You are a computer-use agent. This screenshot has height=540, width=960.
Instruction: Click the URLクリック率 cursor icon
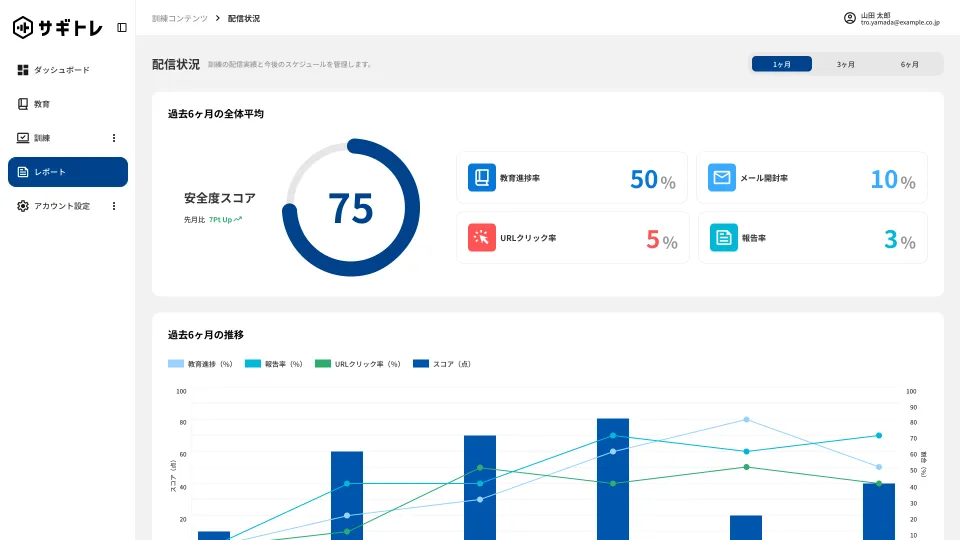482,238
